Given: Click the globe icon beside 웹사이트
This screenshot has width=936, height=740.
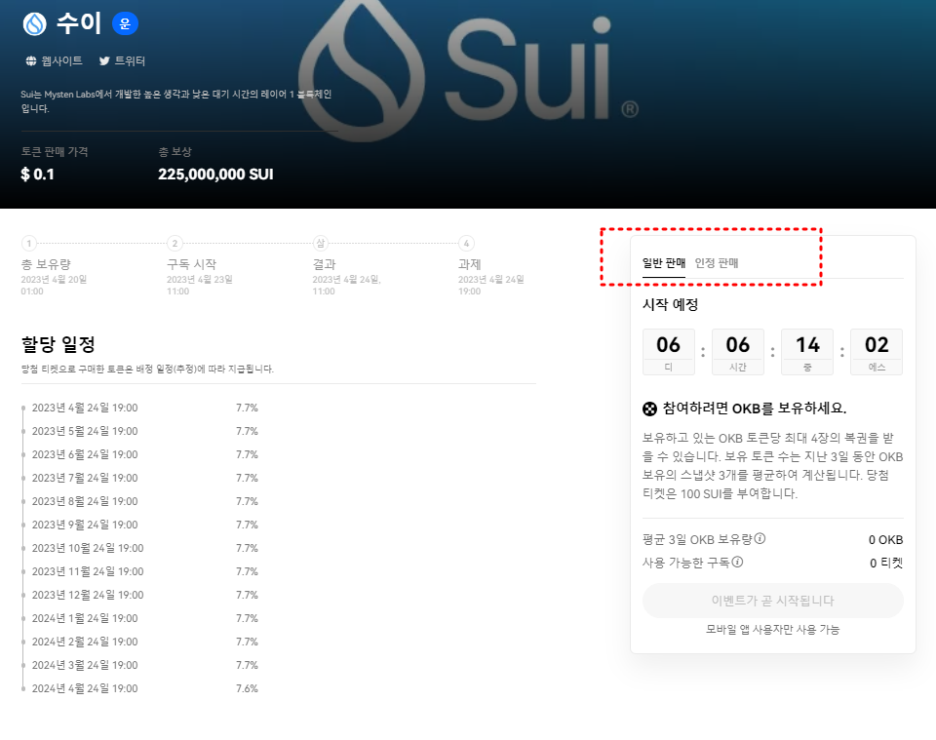Looking at the screenshot, I should pyautogui.click(x=31, y=61).
